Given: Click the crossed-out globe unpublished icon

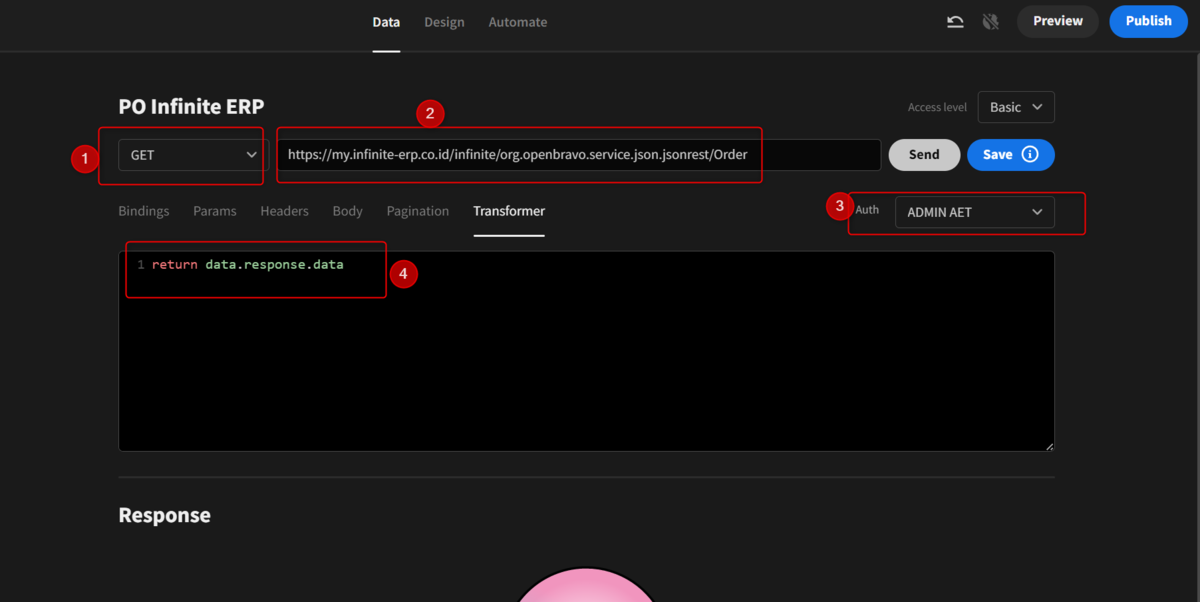Looking at the screenshot, I should pyautogui.click(x=991, y=21).
